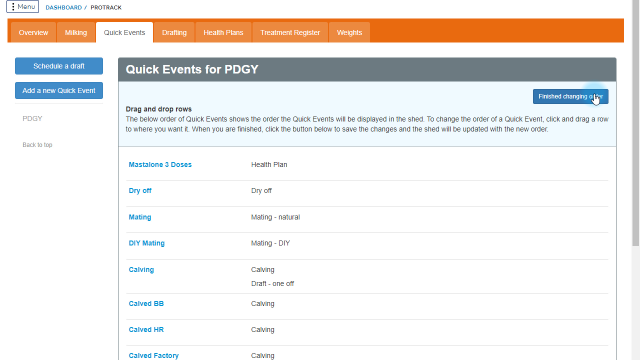Open the Calved BB quick event
This screenshot has width=640, height=360.
click(x=146, y=304)
